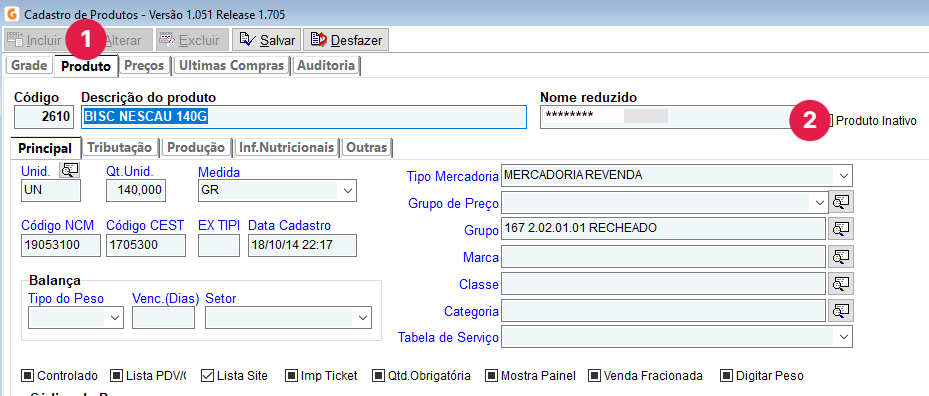Image resolution: width=929 pixels, height=396 pixels.
Task: Click the Código NCM field
Action: 60,245
